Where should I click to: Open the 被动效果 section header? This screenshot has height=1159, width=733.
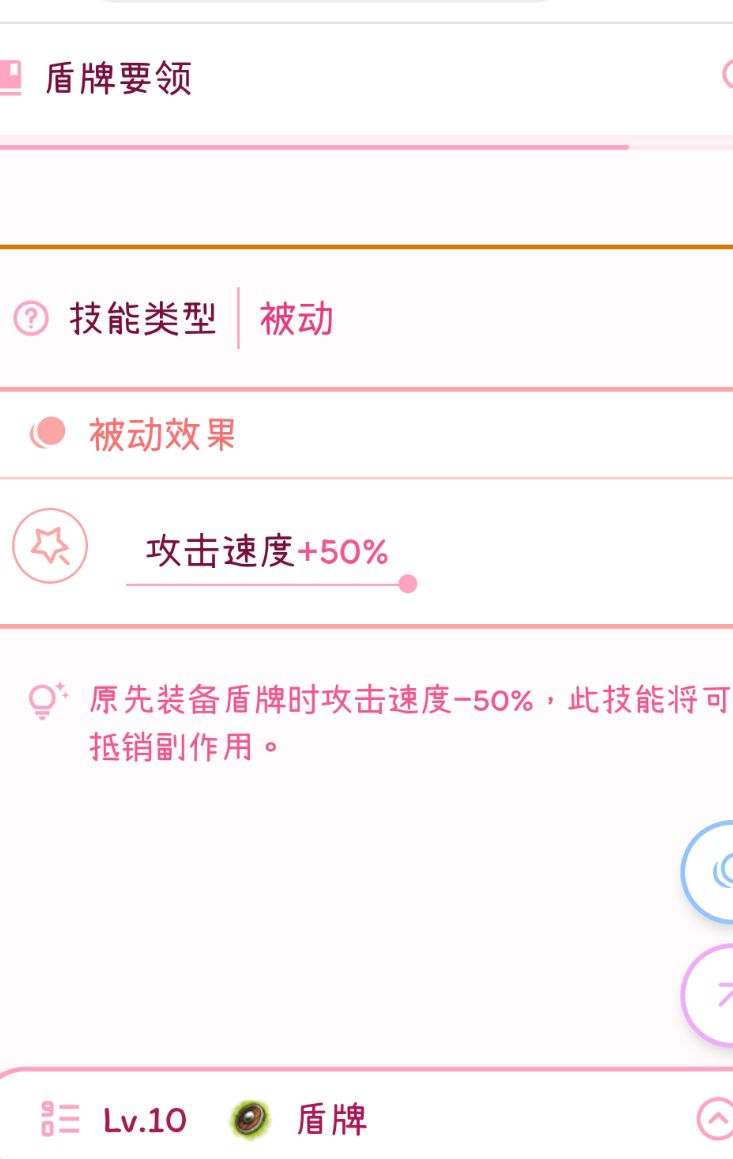click(162, 435)
